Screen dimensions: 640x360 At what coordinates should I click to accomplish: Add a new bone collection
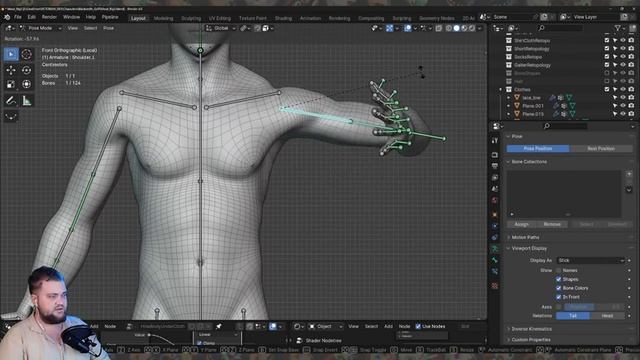[629, 174]
